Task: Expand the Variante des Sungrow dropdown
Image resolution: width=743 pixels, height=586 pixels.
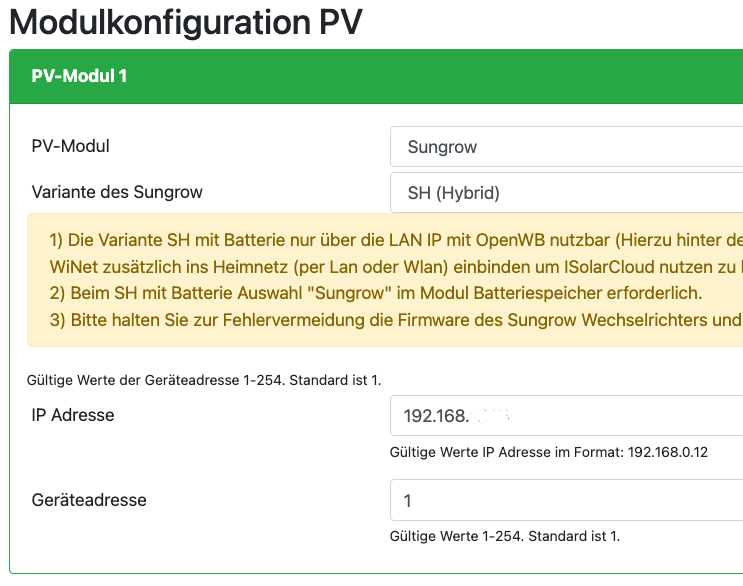Action: [x=566, y=193]
